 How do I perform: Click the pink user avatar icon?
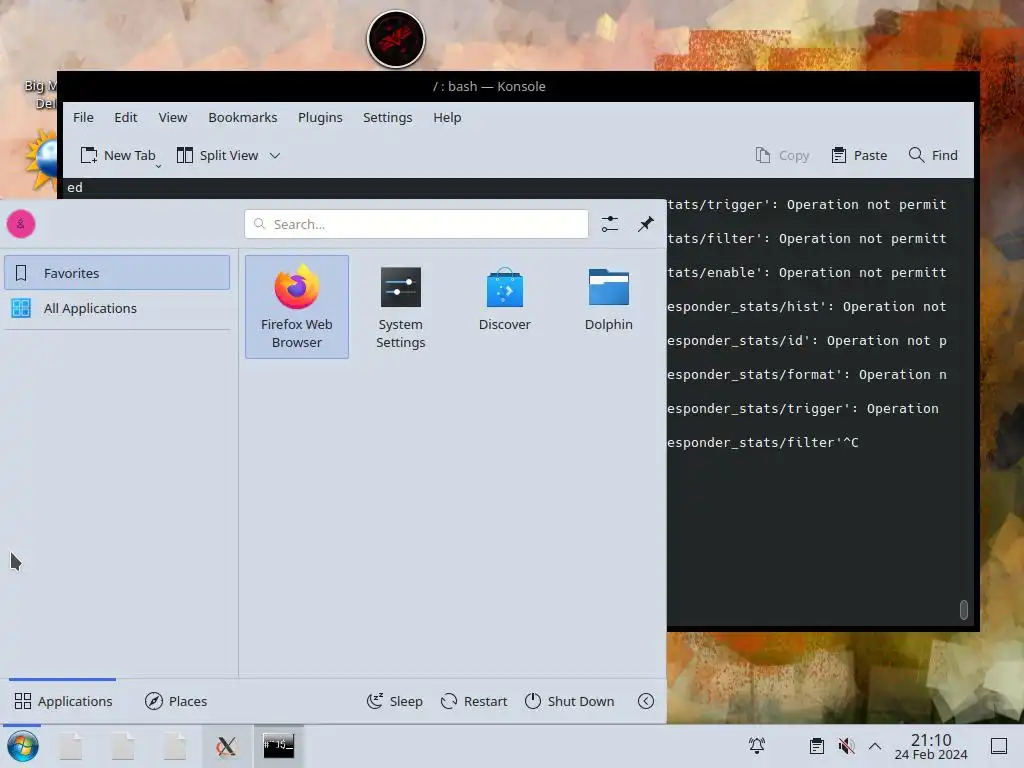21,224
